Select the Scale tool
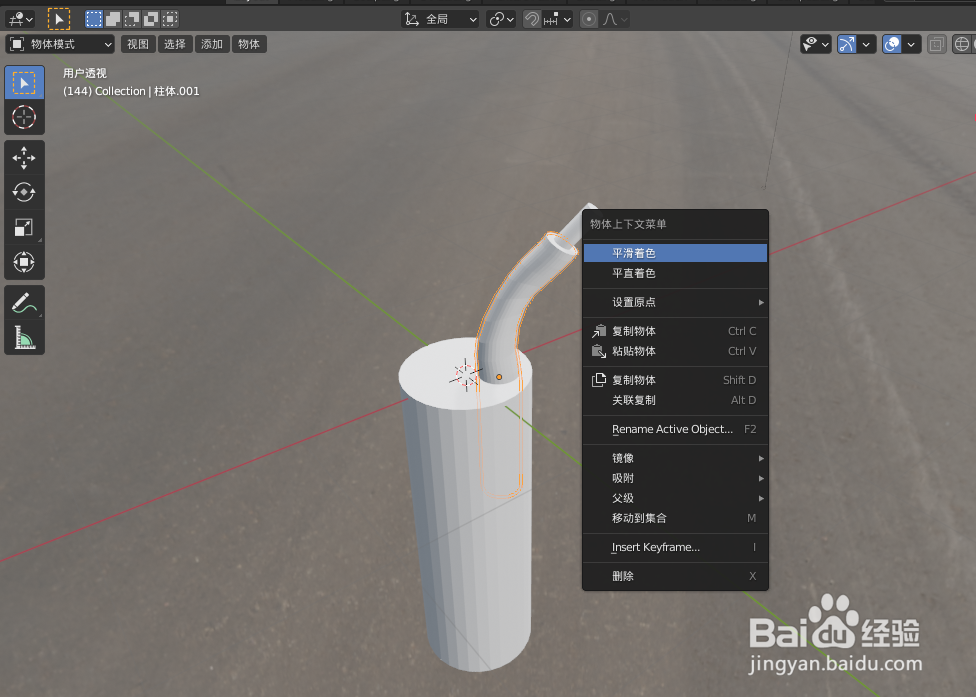Image resolution: width=976 pixels, height=697 pixels. (24, 227)
